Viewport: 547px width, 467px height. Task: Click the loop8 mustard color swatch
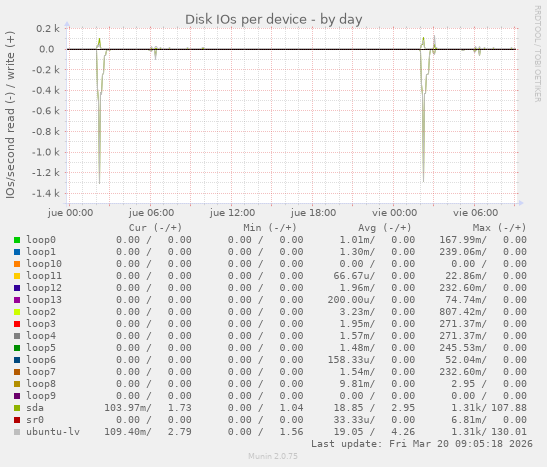point(17,384)
